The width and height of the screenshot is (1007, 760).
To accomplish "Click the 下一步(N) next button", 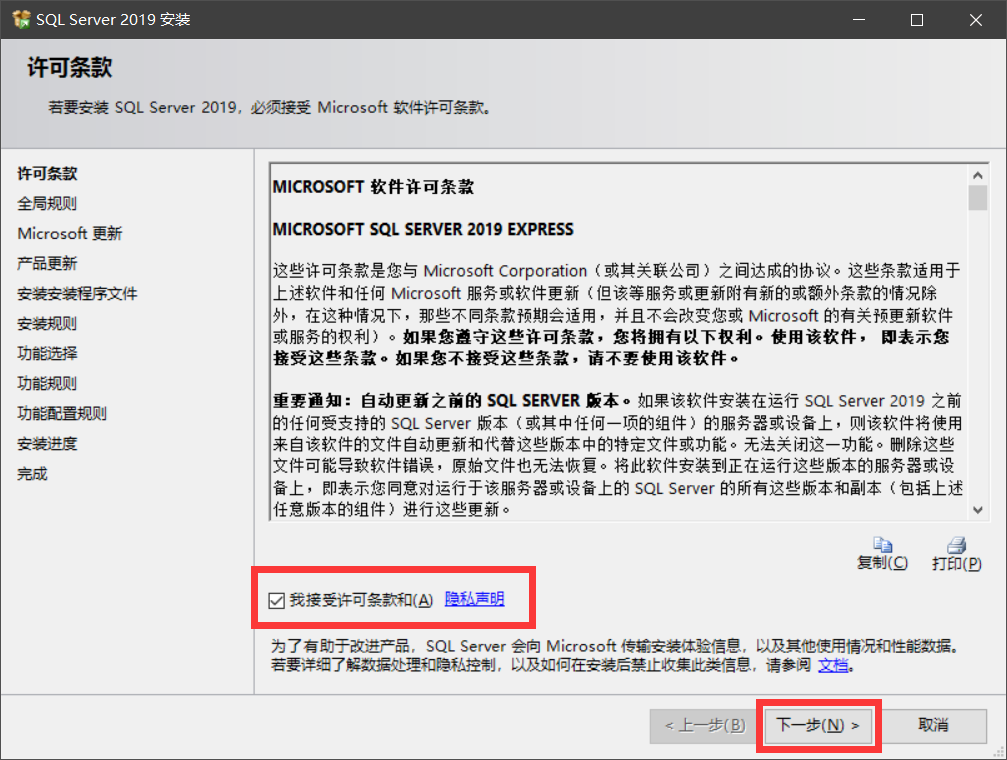I will pyautogui.click(x=818, y=725).
